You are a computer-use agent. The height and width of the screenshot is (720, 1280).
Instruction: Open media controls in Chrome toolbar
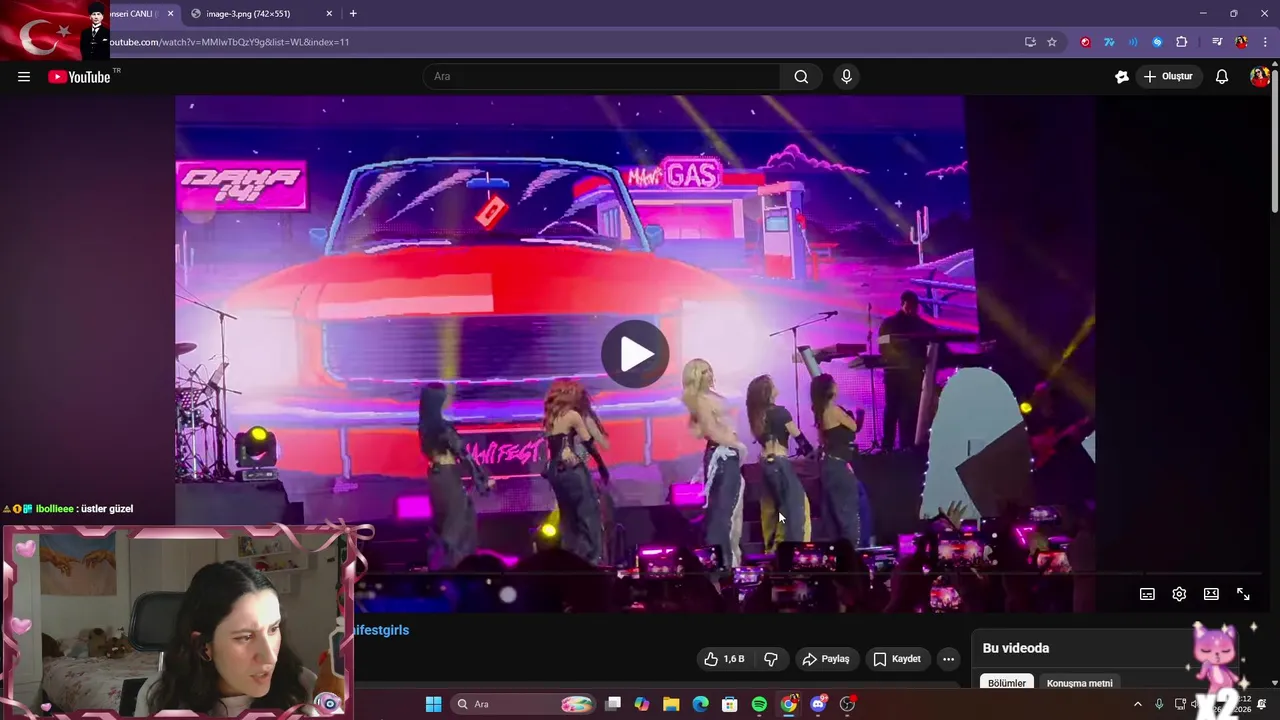point(1217,42)
